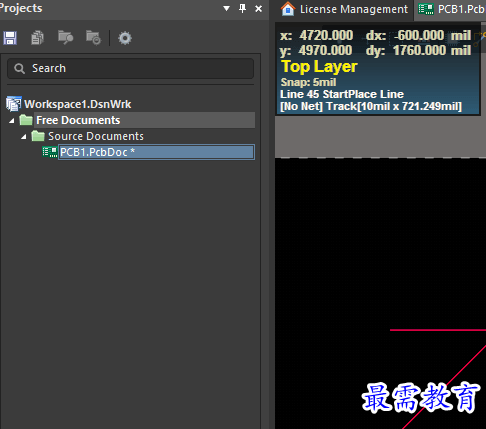Click the License Management home icon
This screenshot has height=429, width=486.
tap(288, 9)
